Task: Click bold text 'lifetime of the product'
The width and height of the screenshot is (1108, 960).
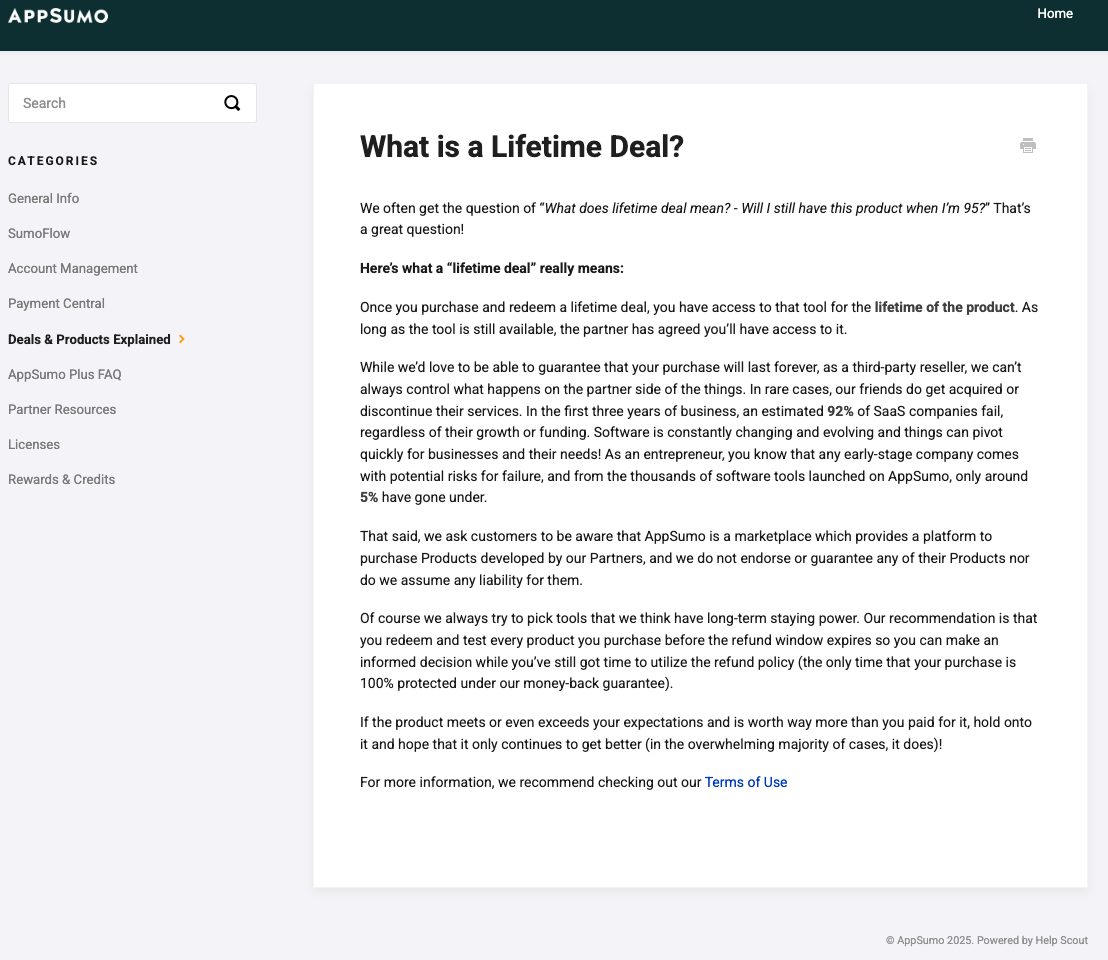Action: coord(944,307)
